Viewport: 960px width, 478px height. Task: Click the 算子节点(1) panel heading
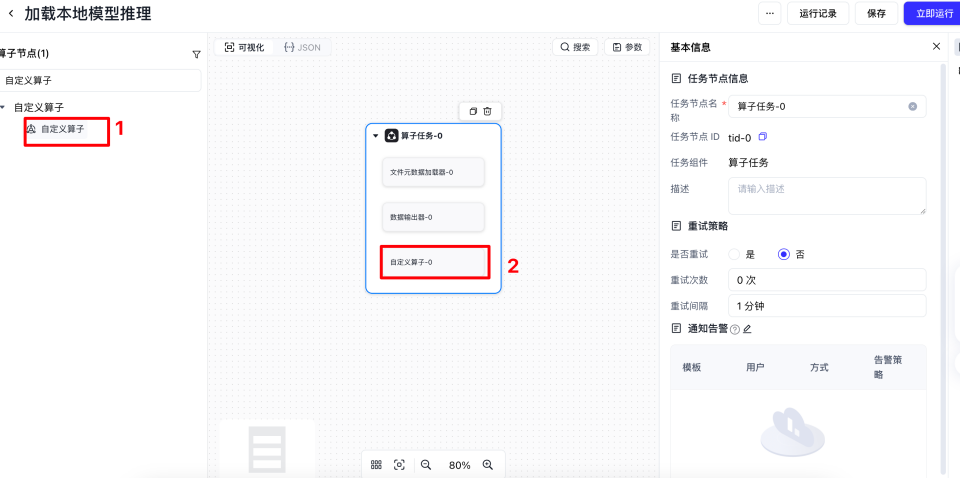24,54
